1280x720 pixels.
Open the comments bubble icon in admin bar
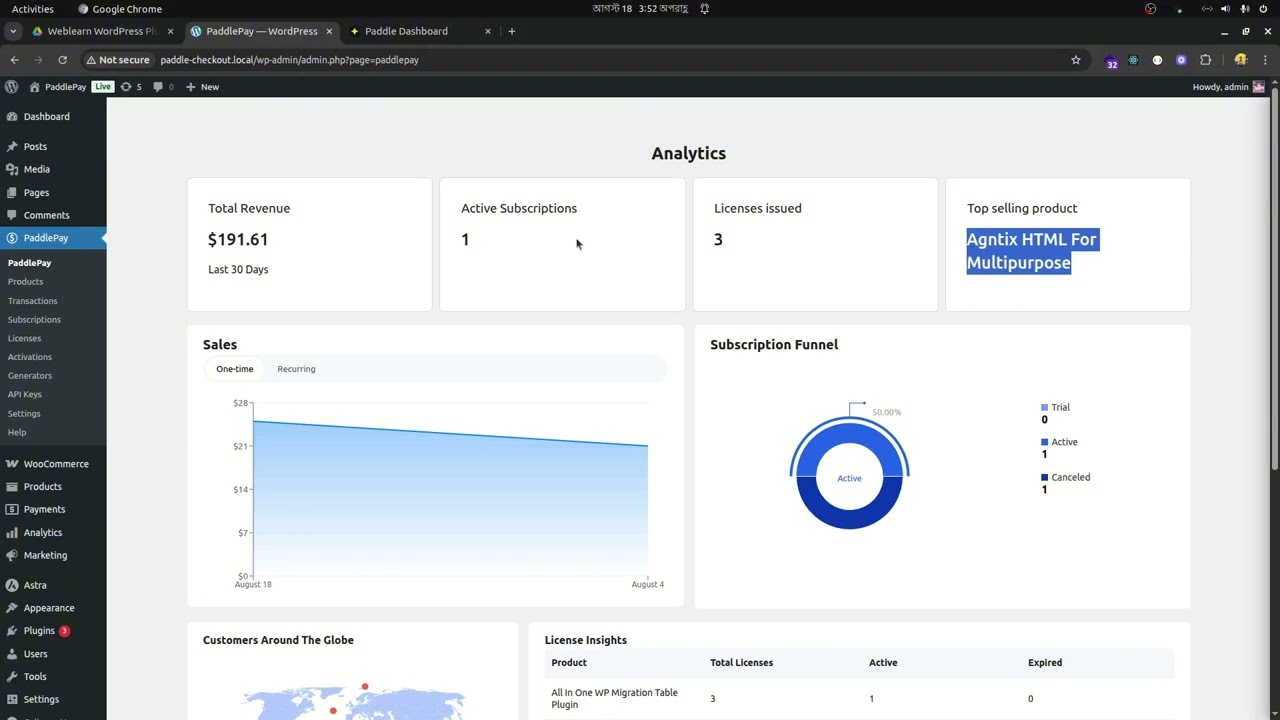pyautogui.click(x=163, y=87)
